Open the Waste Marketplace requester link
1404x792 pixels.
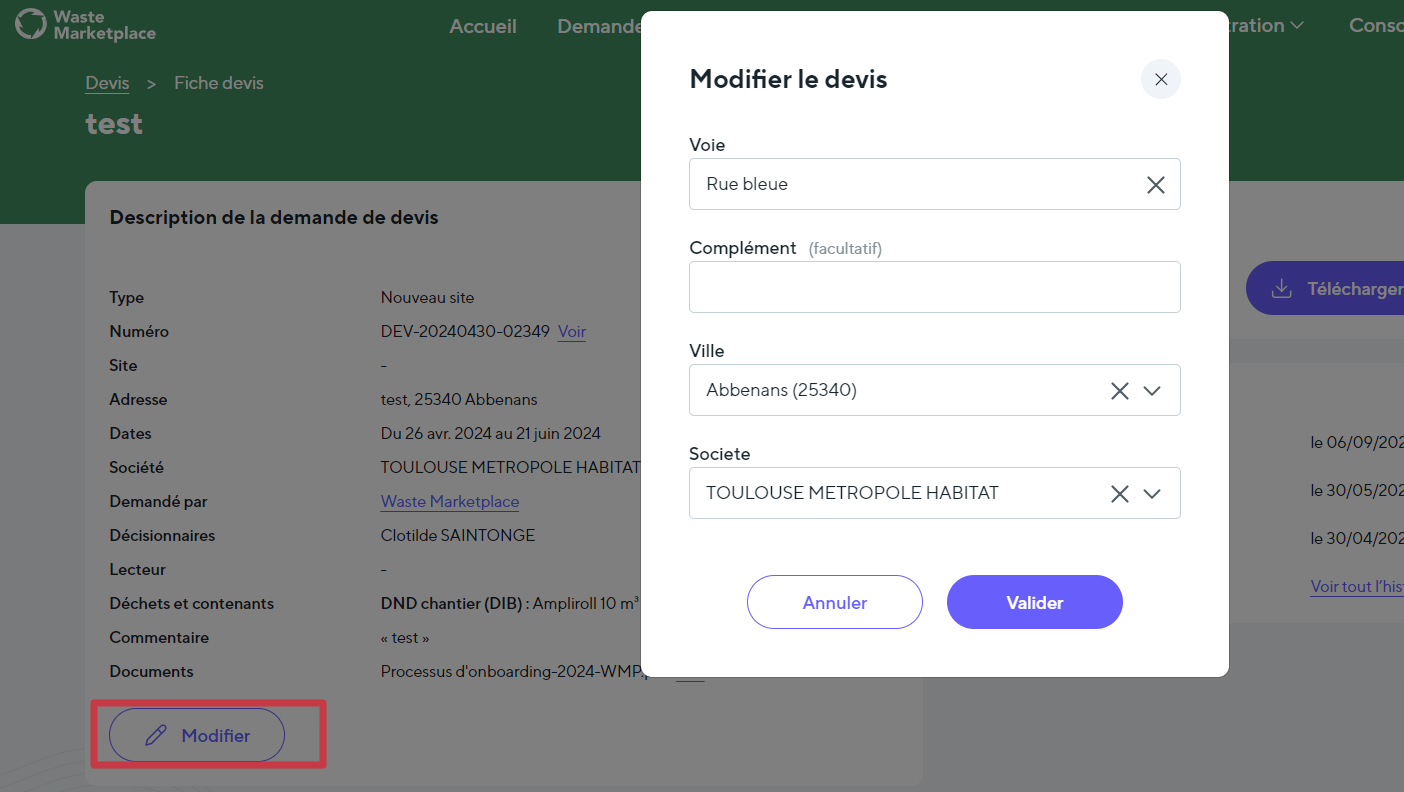tap(450, 501)
